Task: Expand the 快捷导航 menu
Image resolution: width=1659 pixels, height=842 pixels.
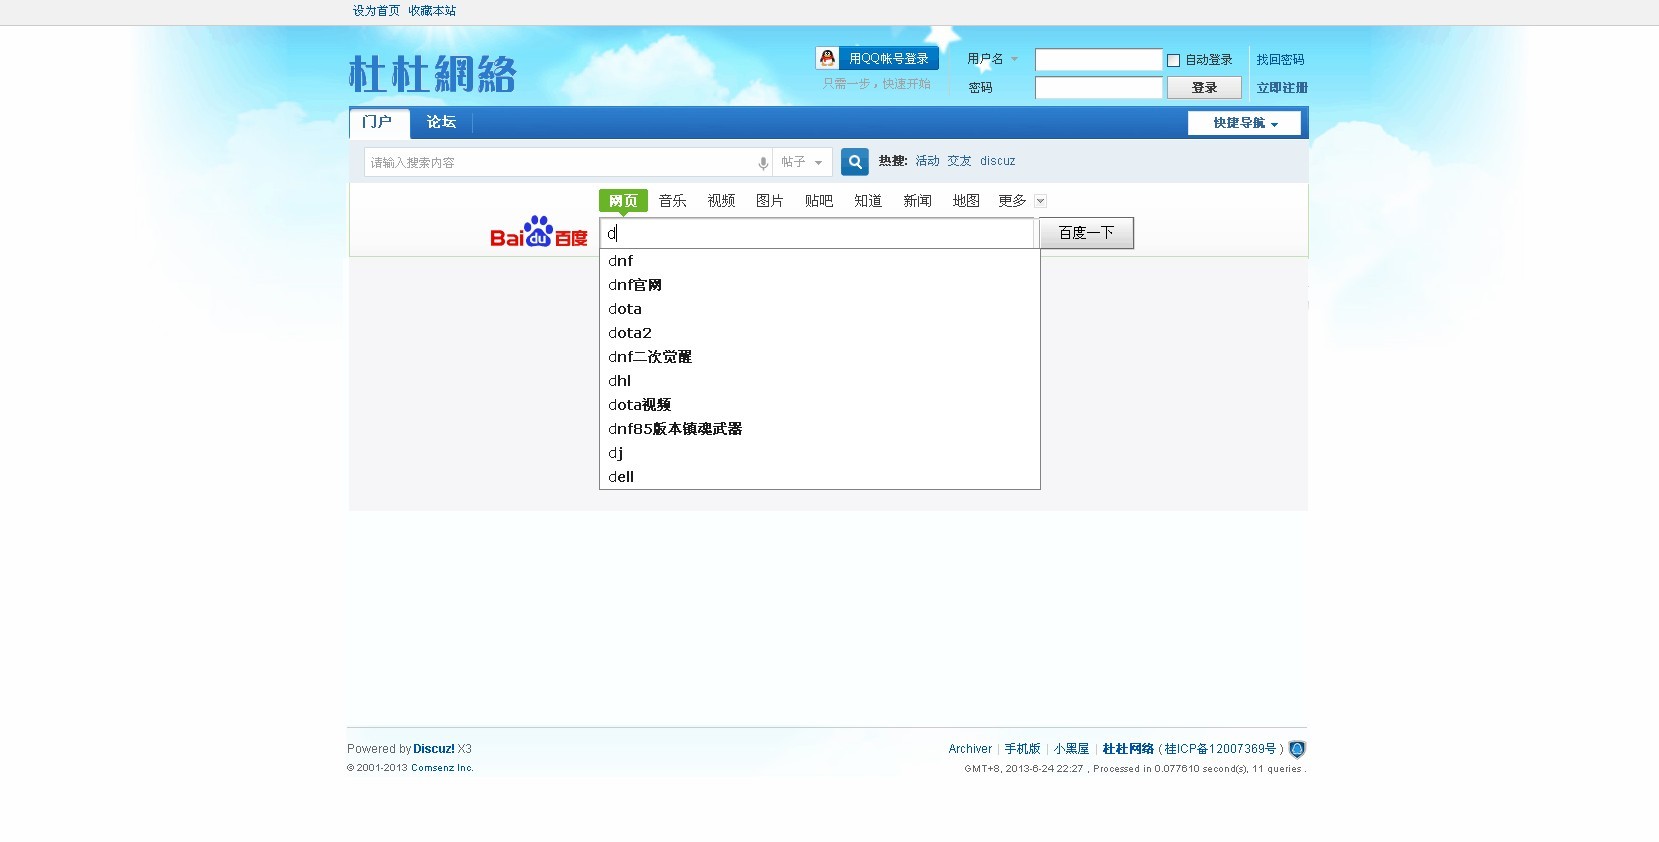Action: pos(1245,123)
